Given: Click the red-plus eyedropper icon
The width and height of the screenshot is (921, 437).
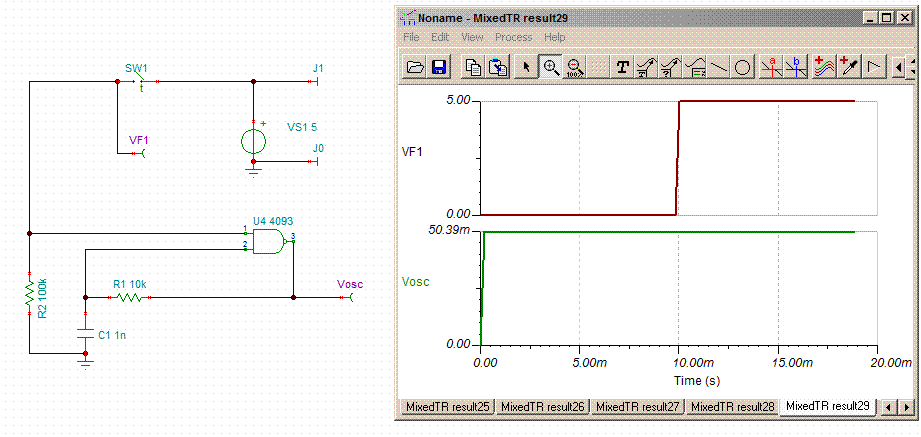Looking at the screenshot, I should tap(849, 68).
